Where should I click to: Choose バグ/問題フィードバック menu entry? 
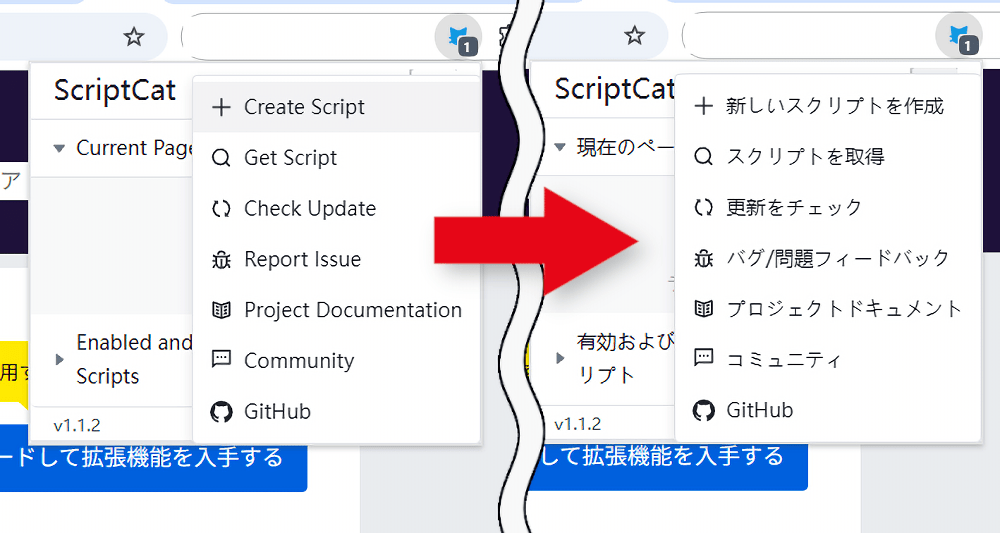pos(828,258)
